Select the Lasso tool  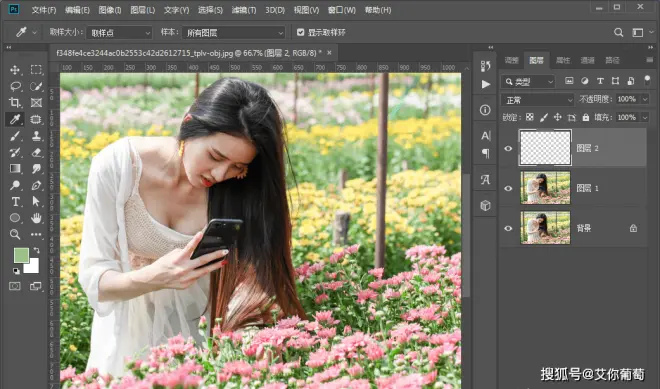click(x=15, y=86)
